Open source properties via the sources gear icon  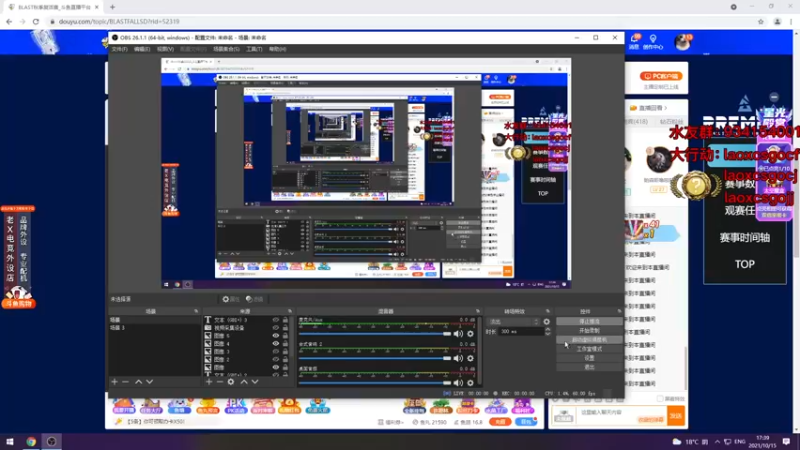231,382
